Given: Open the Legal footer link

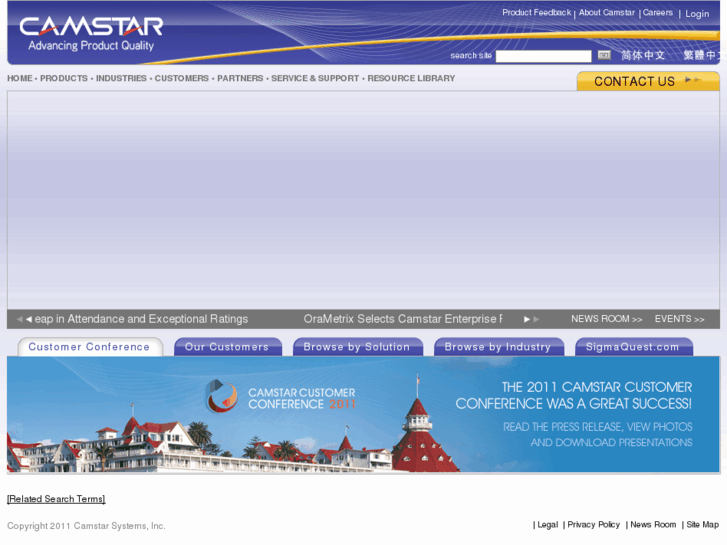Looking at the screenshot, I should pos(547,525).
